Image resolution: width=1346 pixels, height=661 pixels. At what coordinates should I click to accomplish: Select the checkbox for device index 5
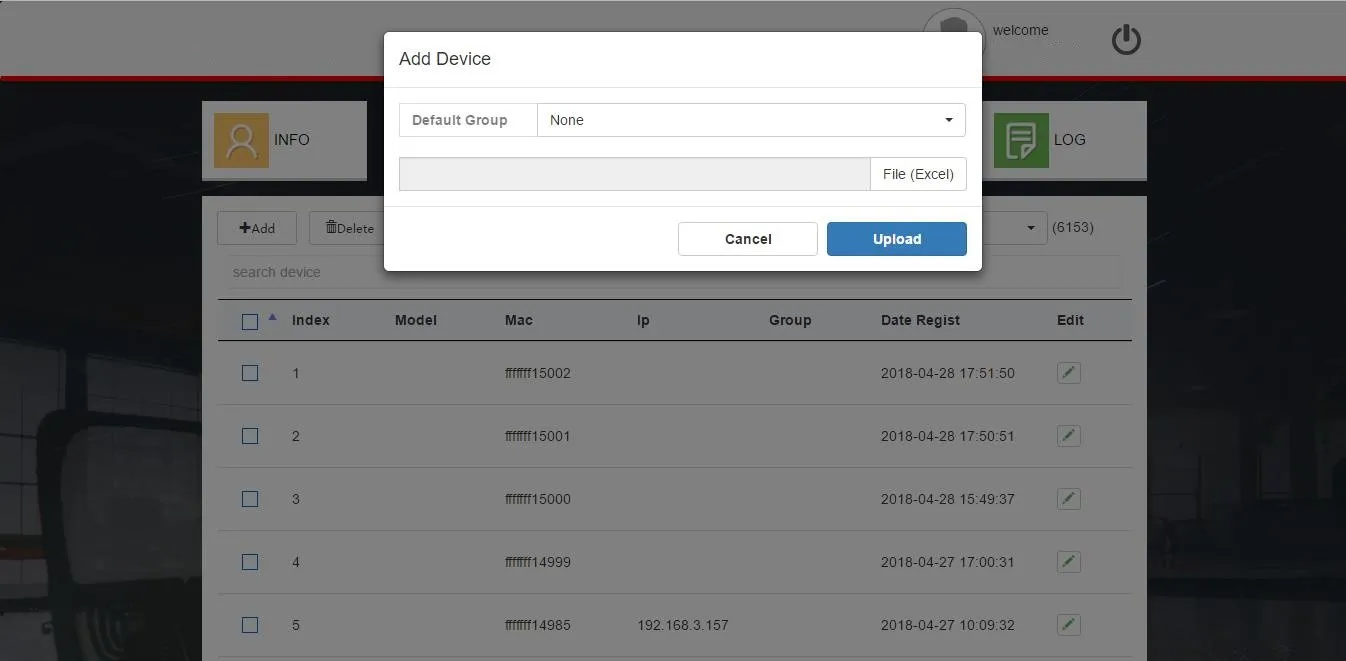click(x=250, y=624)
